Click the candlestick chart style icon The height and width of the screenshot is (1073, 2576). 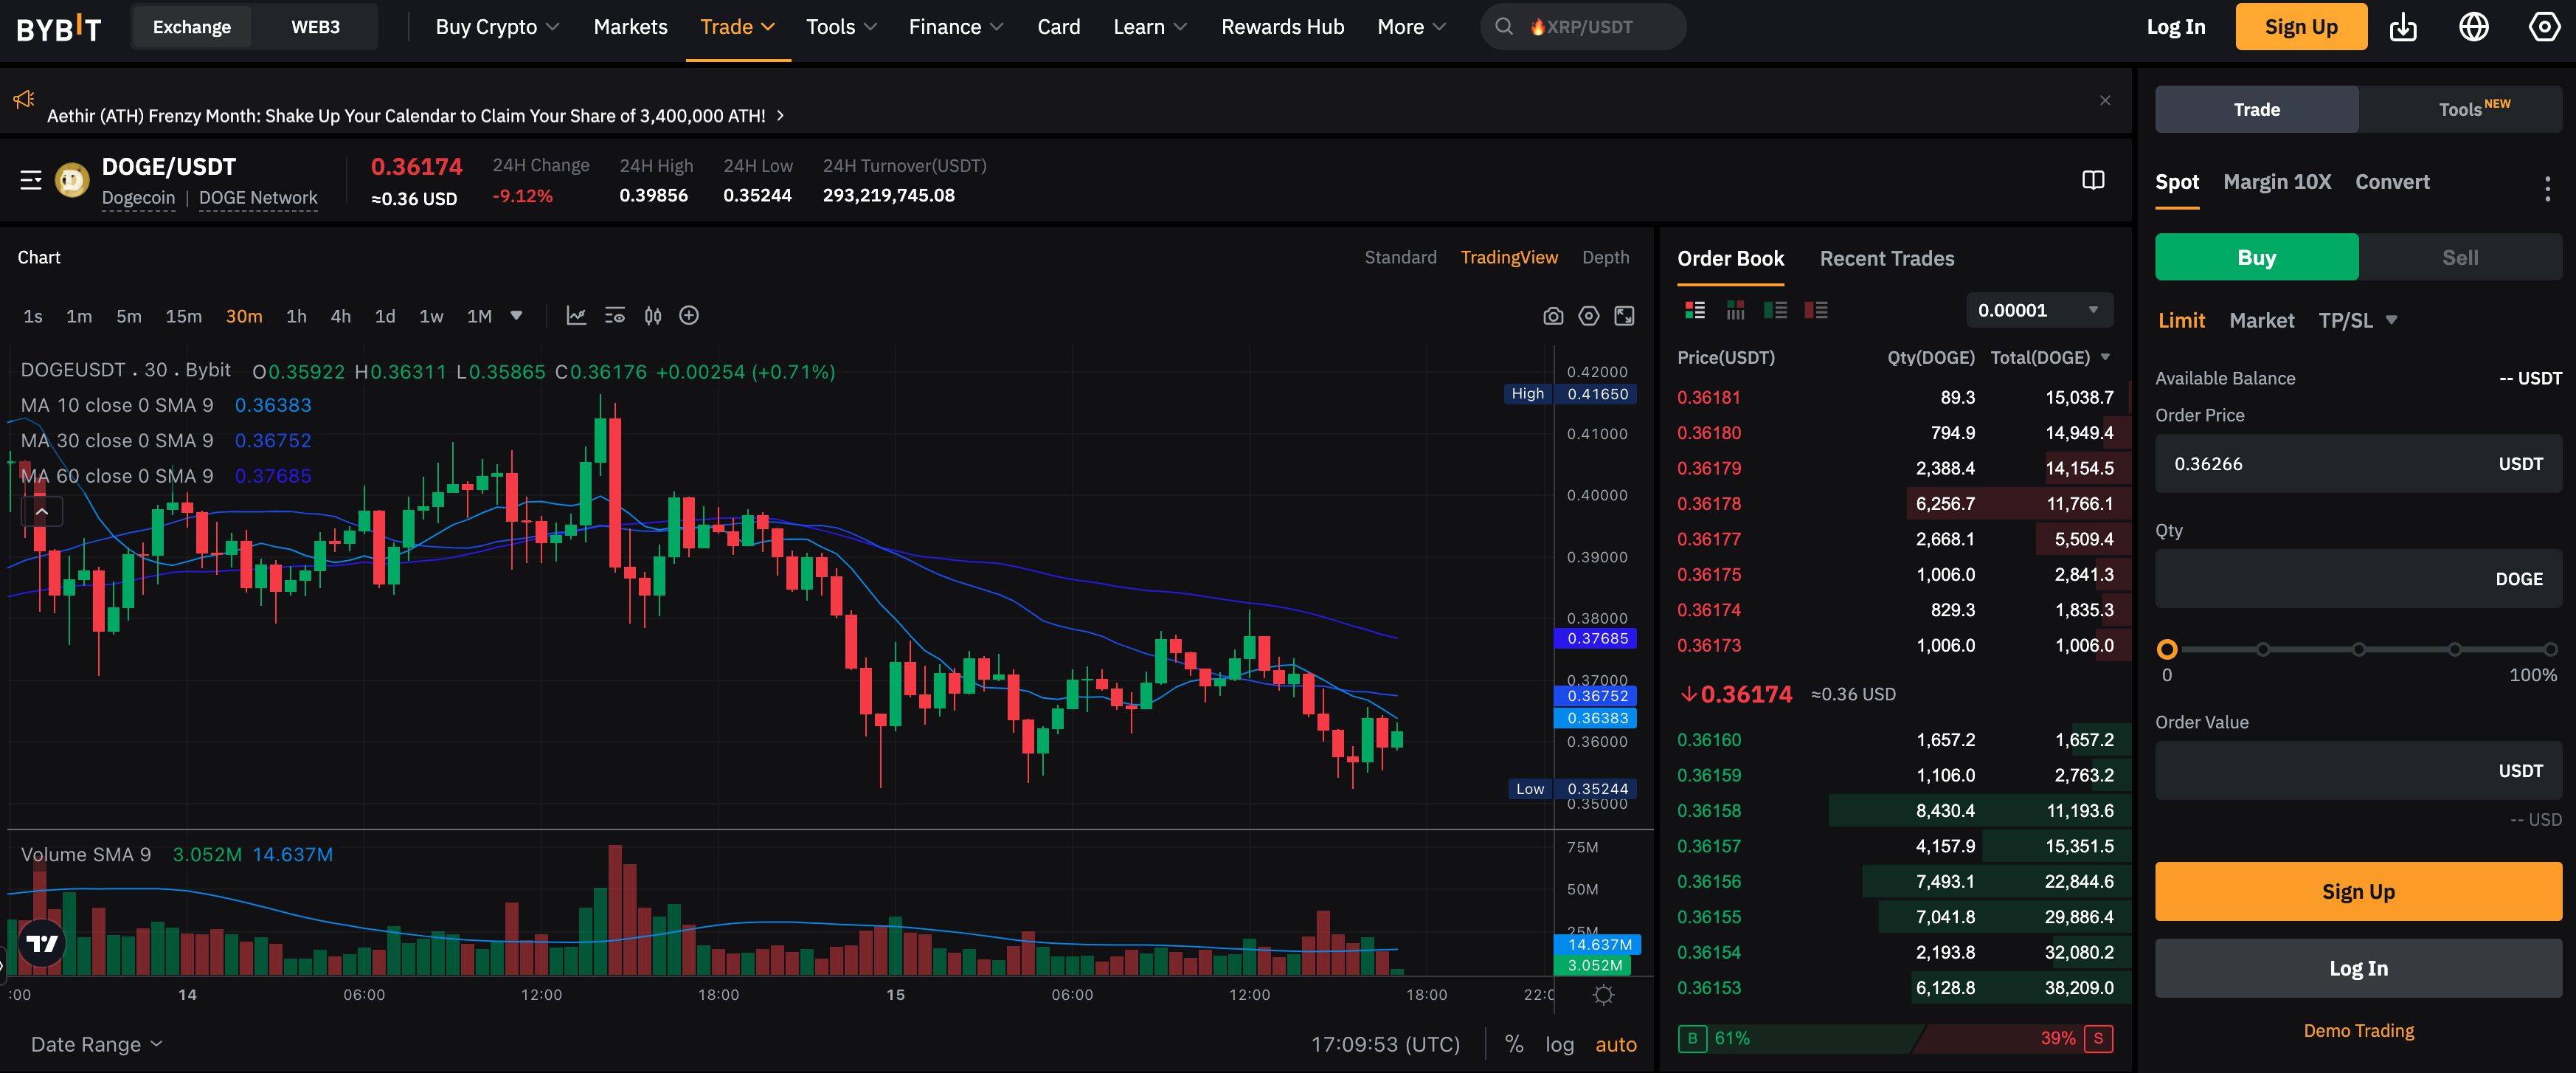653,316
